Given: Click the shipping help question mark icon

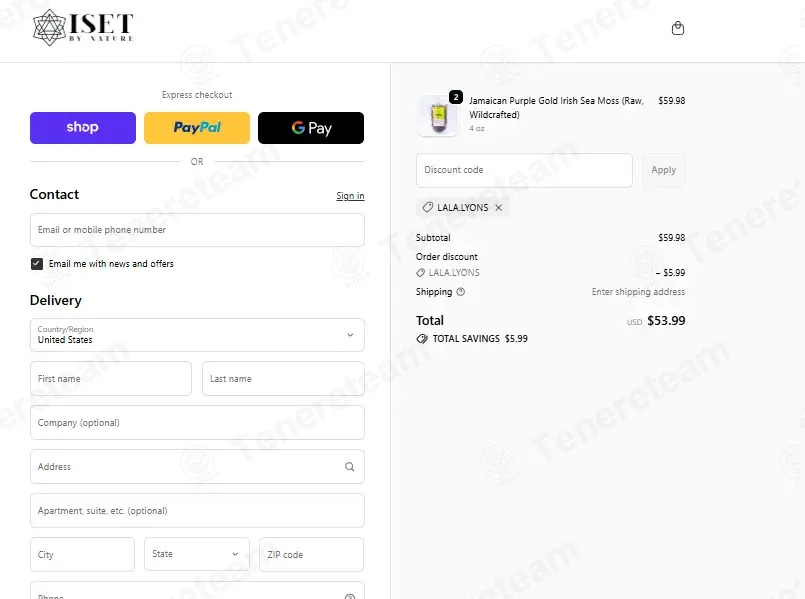Looking at the screenshot, I should coord(461,292).
